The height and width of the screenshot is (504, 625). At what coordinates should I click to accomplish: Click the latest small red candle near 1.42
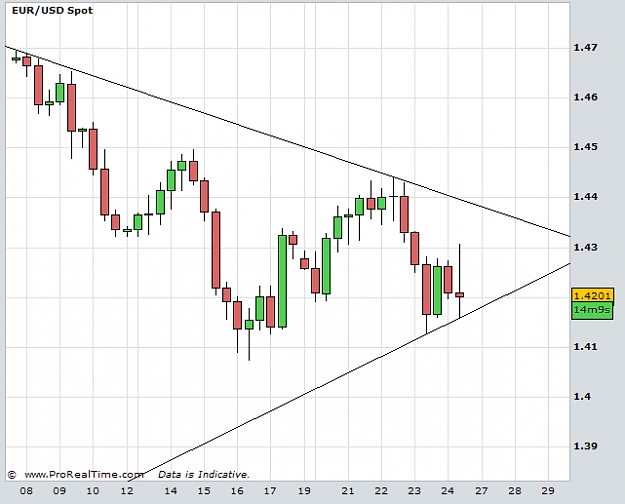(x=460, y=295)
